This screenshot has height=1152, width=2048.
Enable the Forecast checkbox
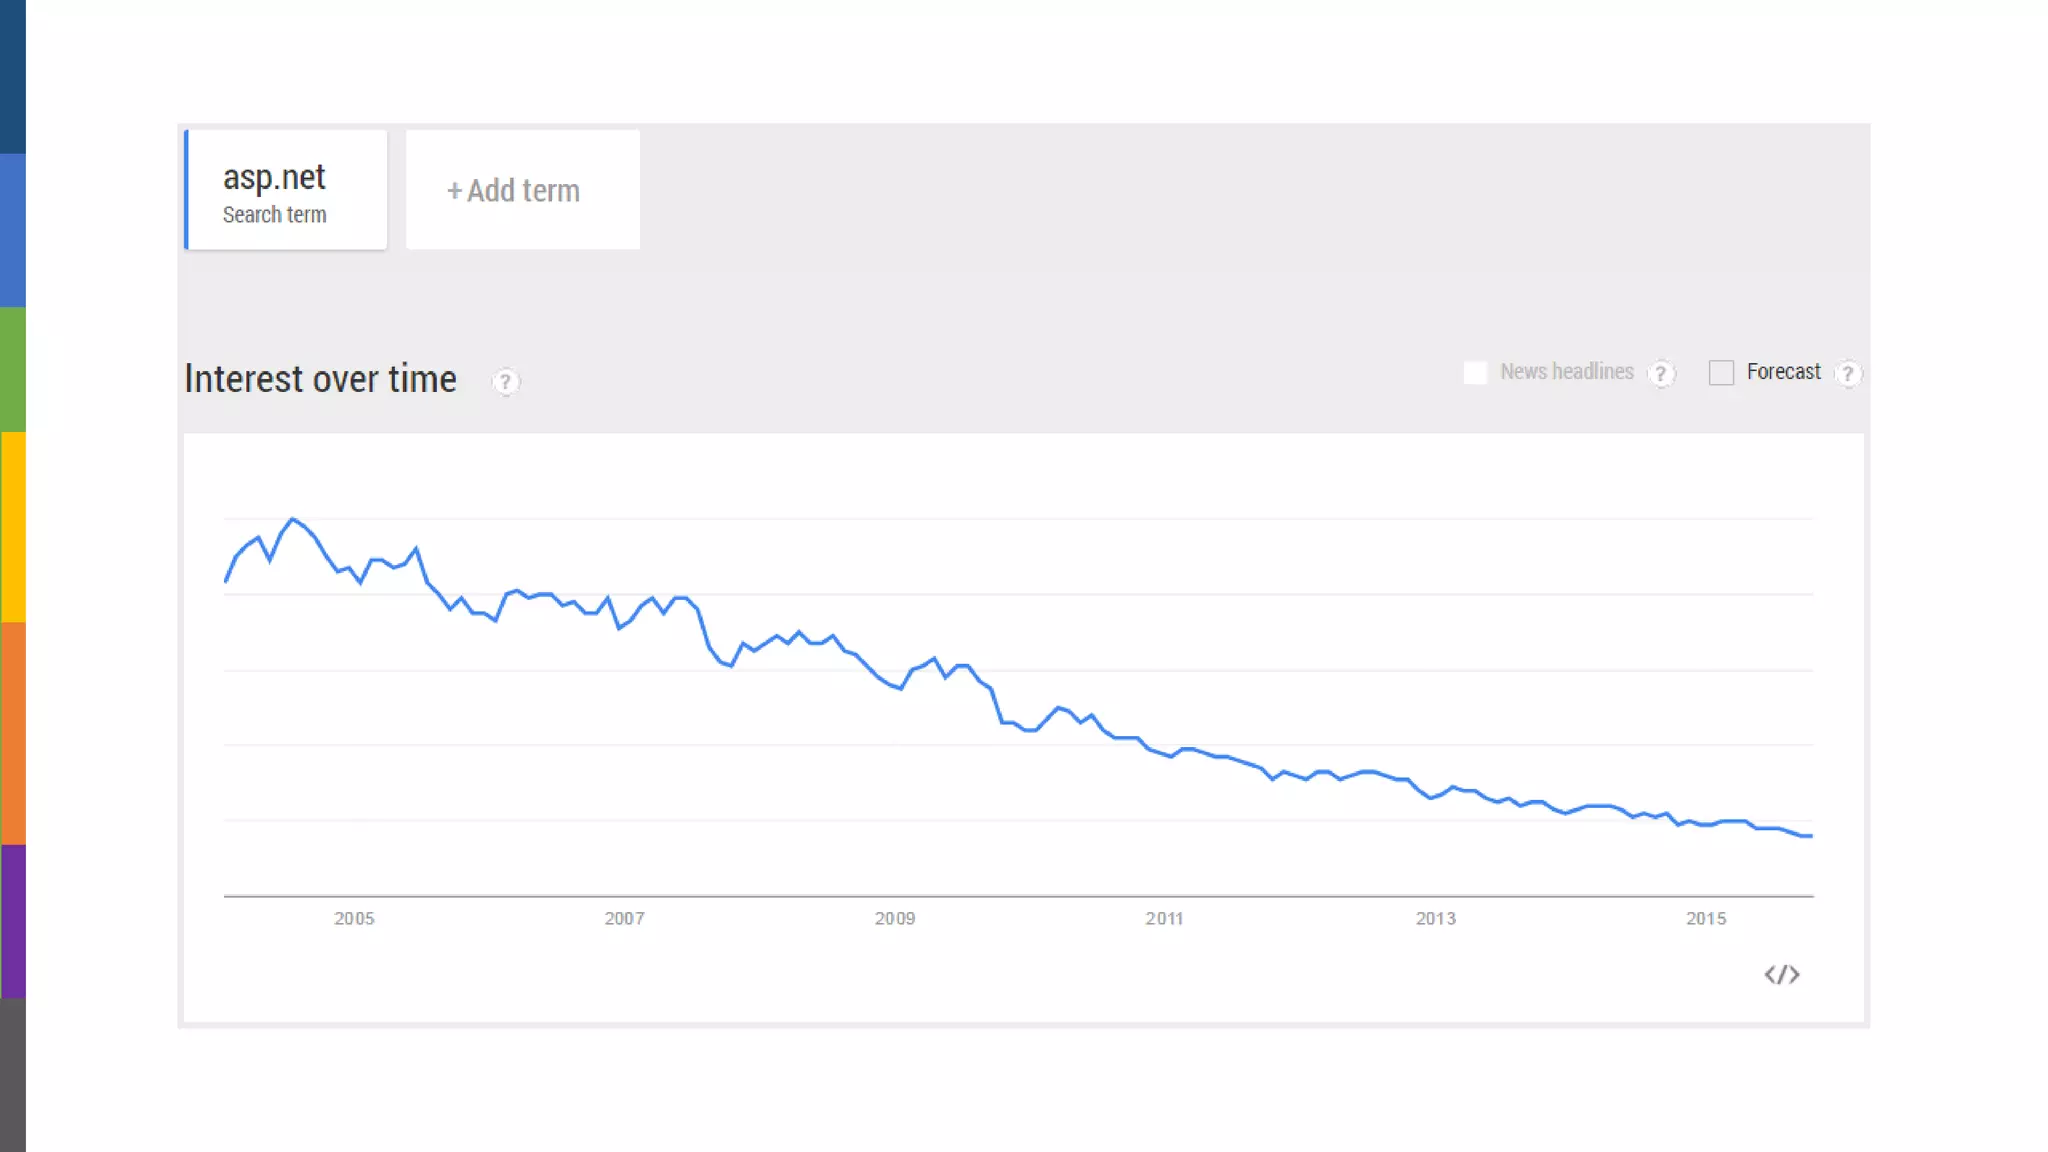[1721, 373]
